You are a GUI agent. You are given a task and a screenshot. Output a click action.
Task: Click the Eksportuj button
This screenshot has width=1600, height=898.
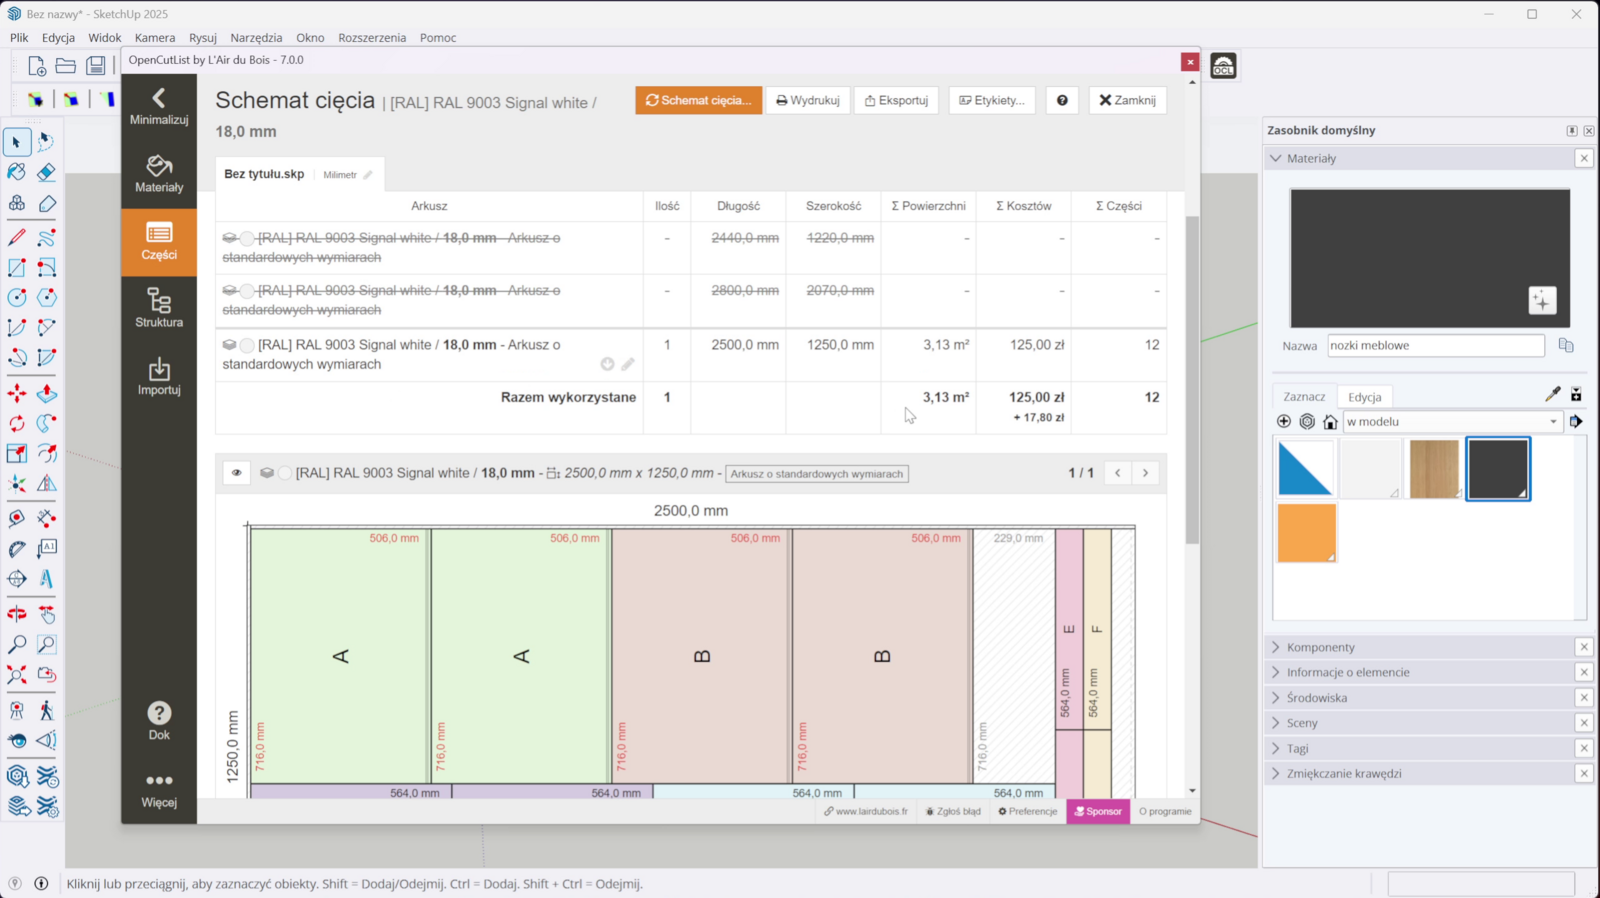point(896,100)
